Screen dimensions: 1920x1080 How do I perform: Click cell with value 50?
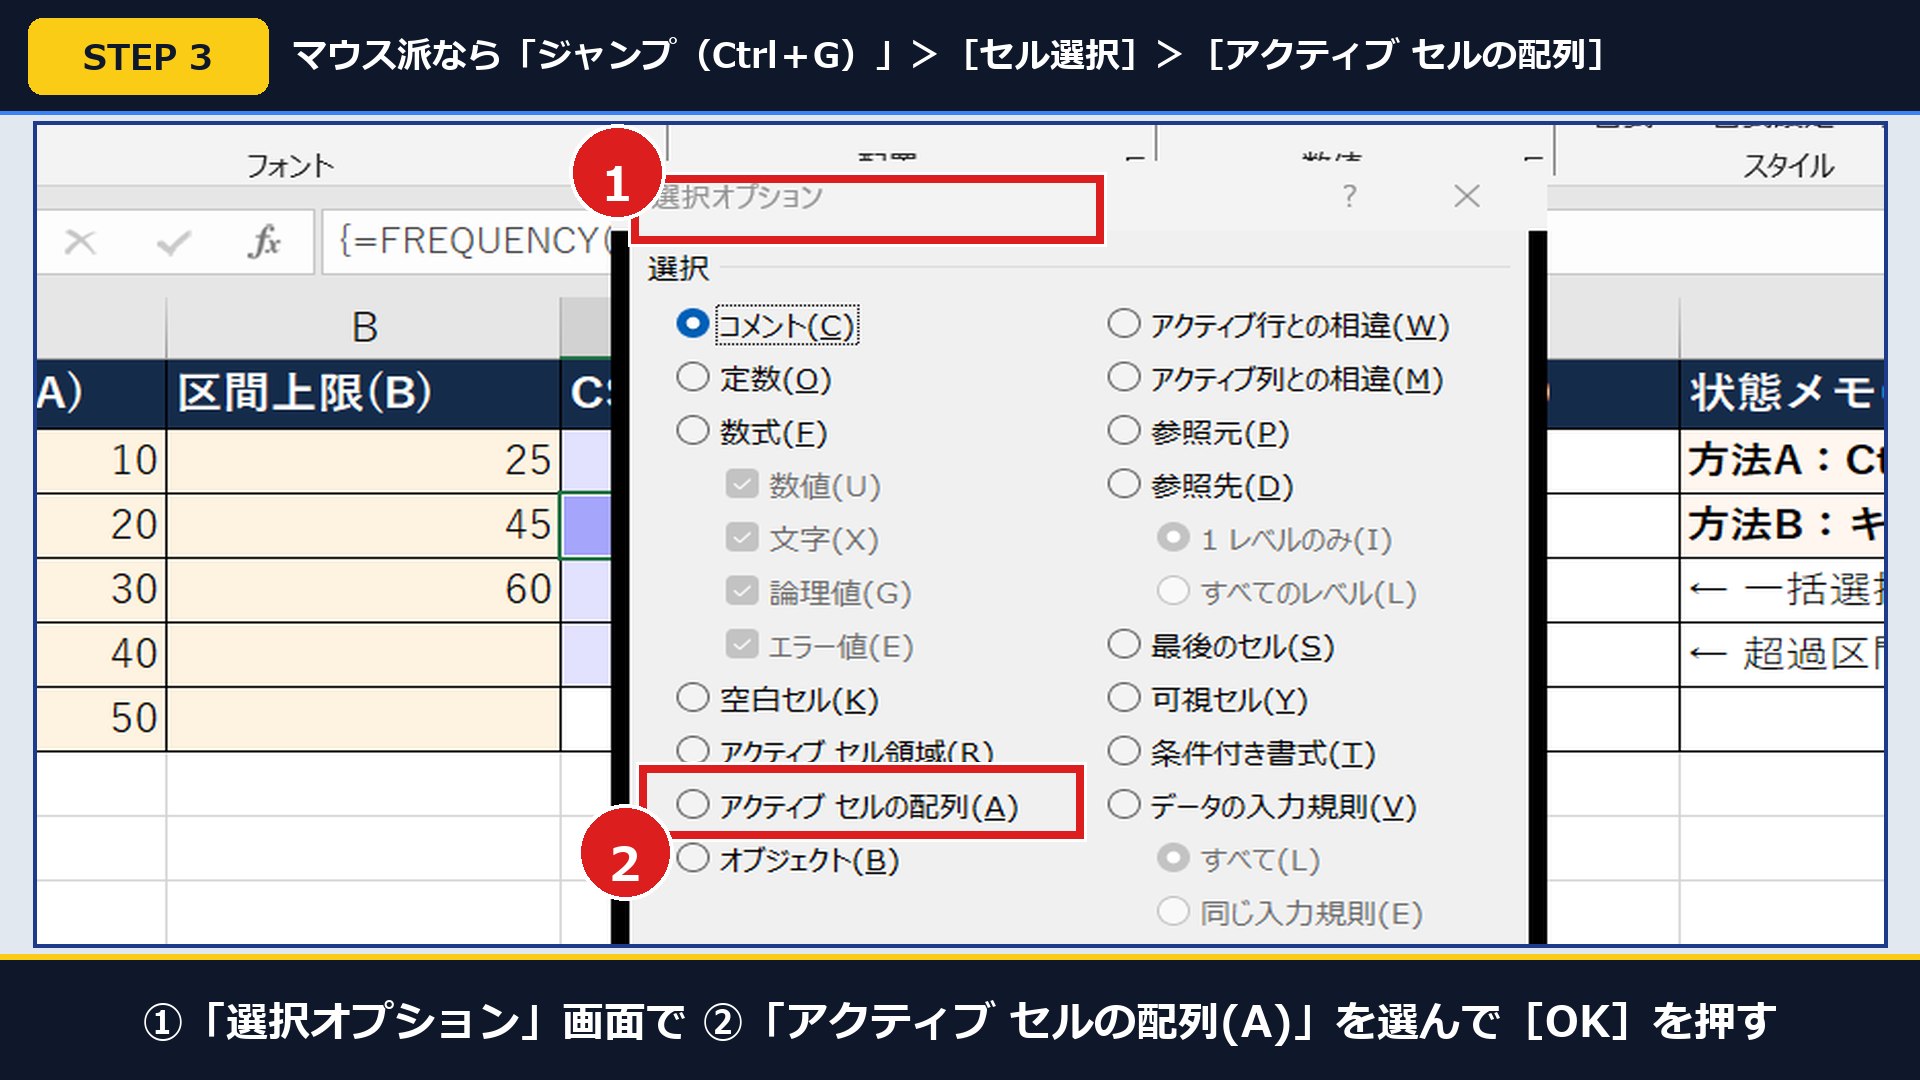click(x=101, y=718)
